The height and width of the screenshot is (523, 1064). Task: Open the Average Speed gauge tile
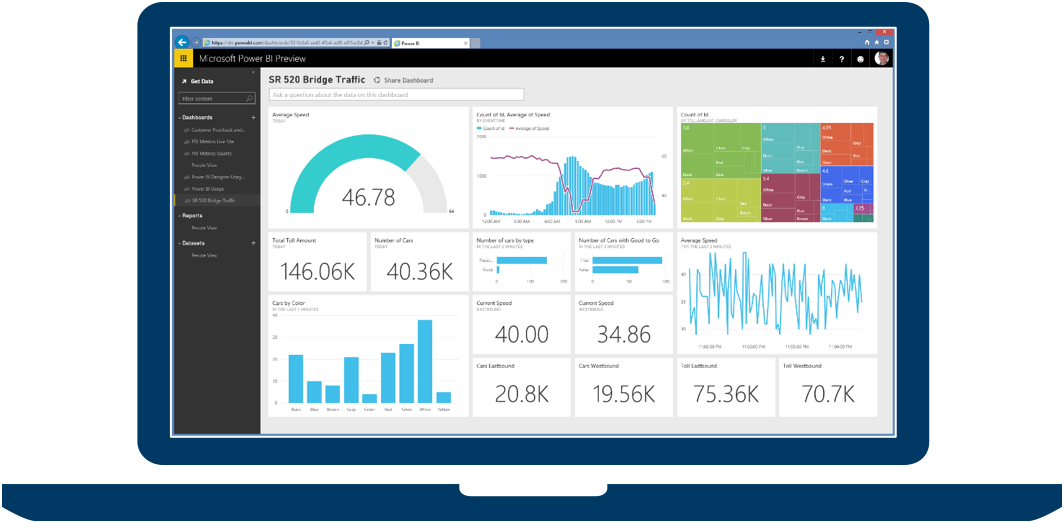click(x=368, y=167)
